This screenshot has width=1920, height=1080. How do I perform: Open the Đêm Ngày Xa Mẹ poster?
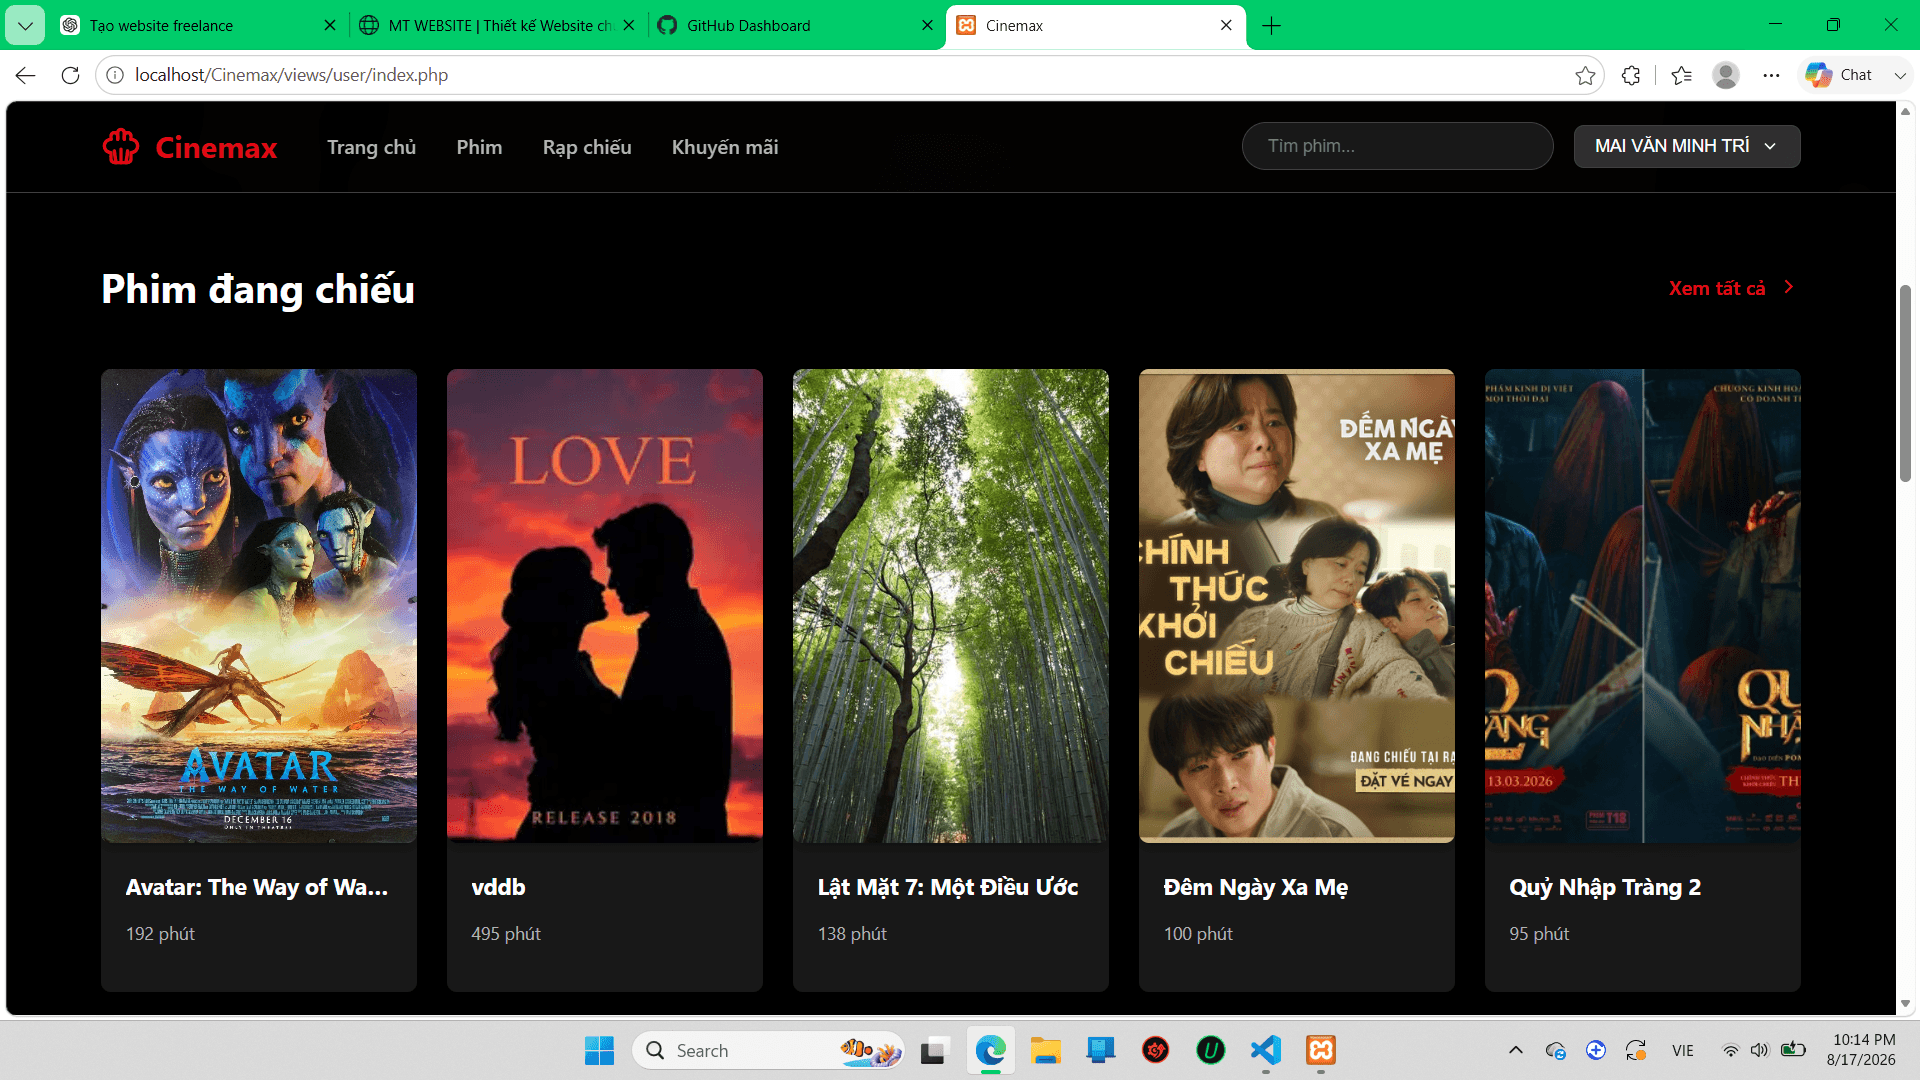point(1297,606)
